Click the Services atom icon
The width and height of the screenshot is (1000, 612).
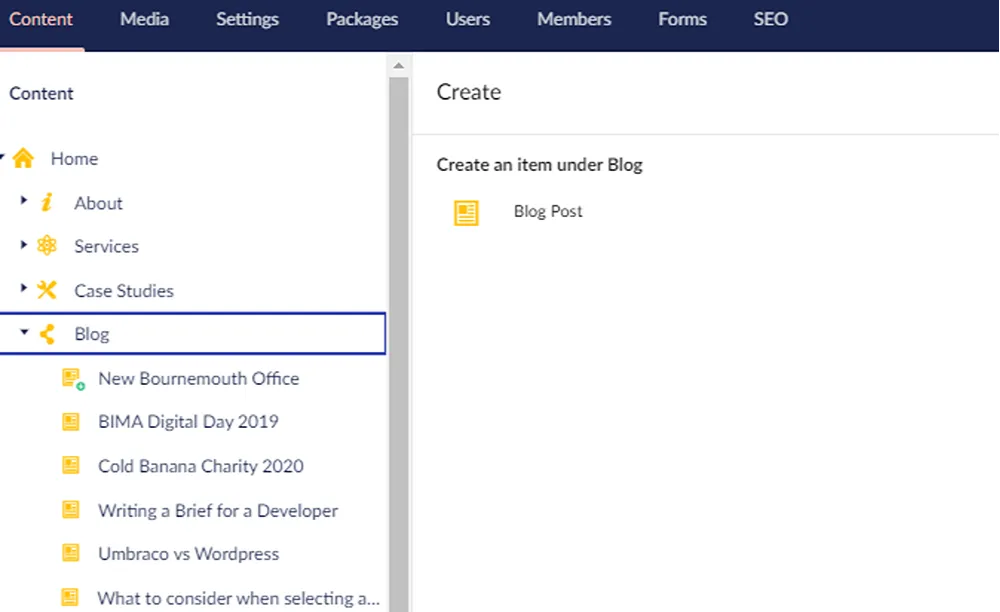click(47, 245)
